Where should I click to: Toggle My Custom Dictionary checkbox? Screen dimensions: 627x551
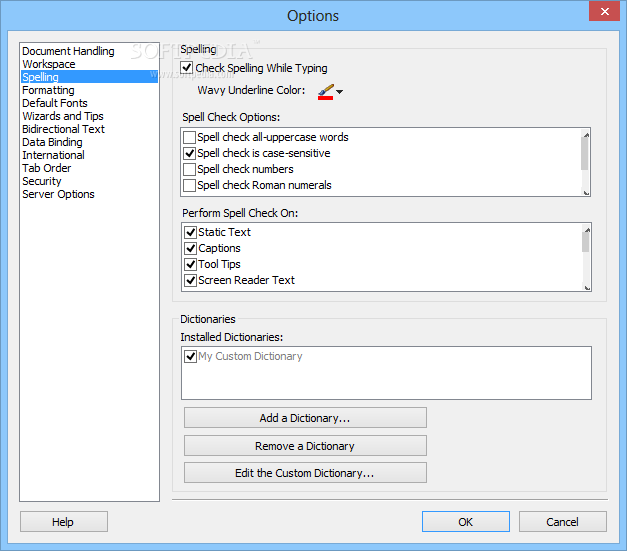[190, 356]
